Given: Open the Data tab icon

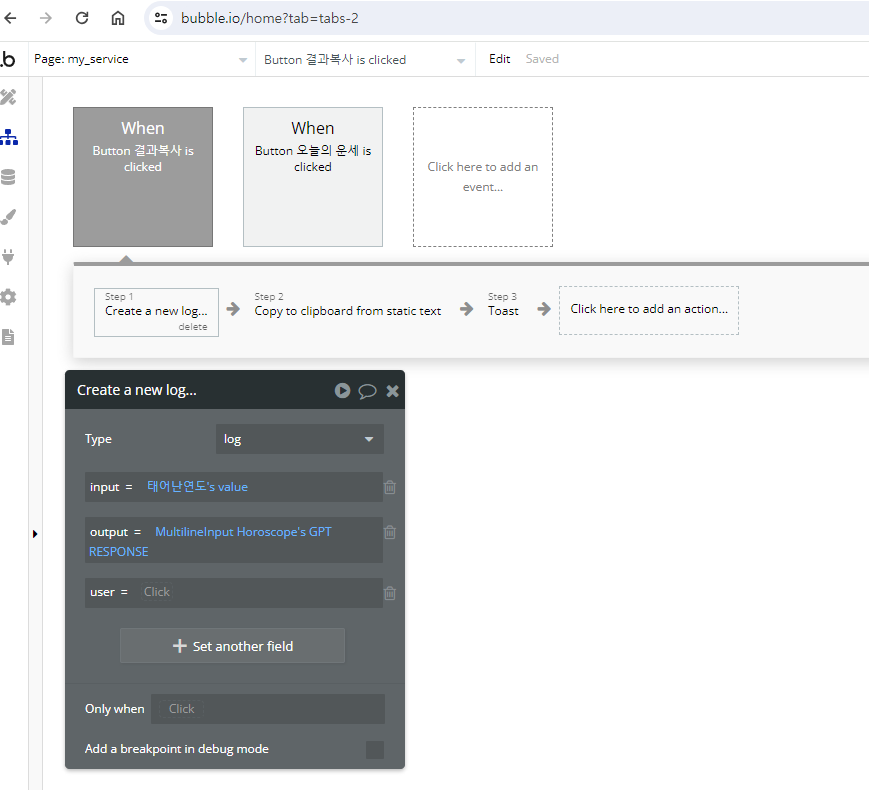Looking at the screenshot, I should point(8,177).
